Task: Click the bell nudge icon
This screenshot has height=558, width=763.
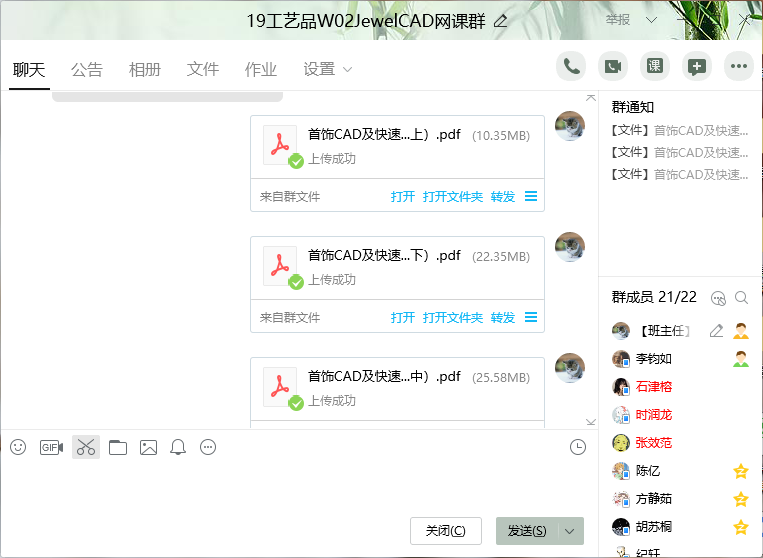Action: (178, 447)
